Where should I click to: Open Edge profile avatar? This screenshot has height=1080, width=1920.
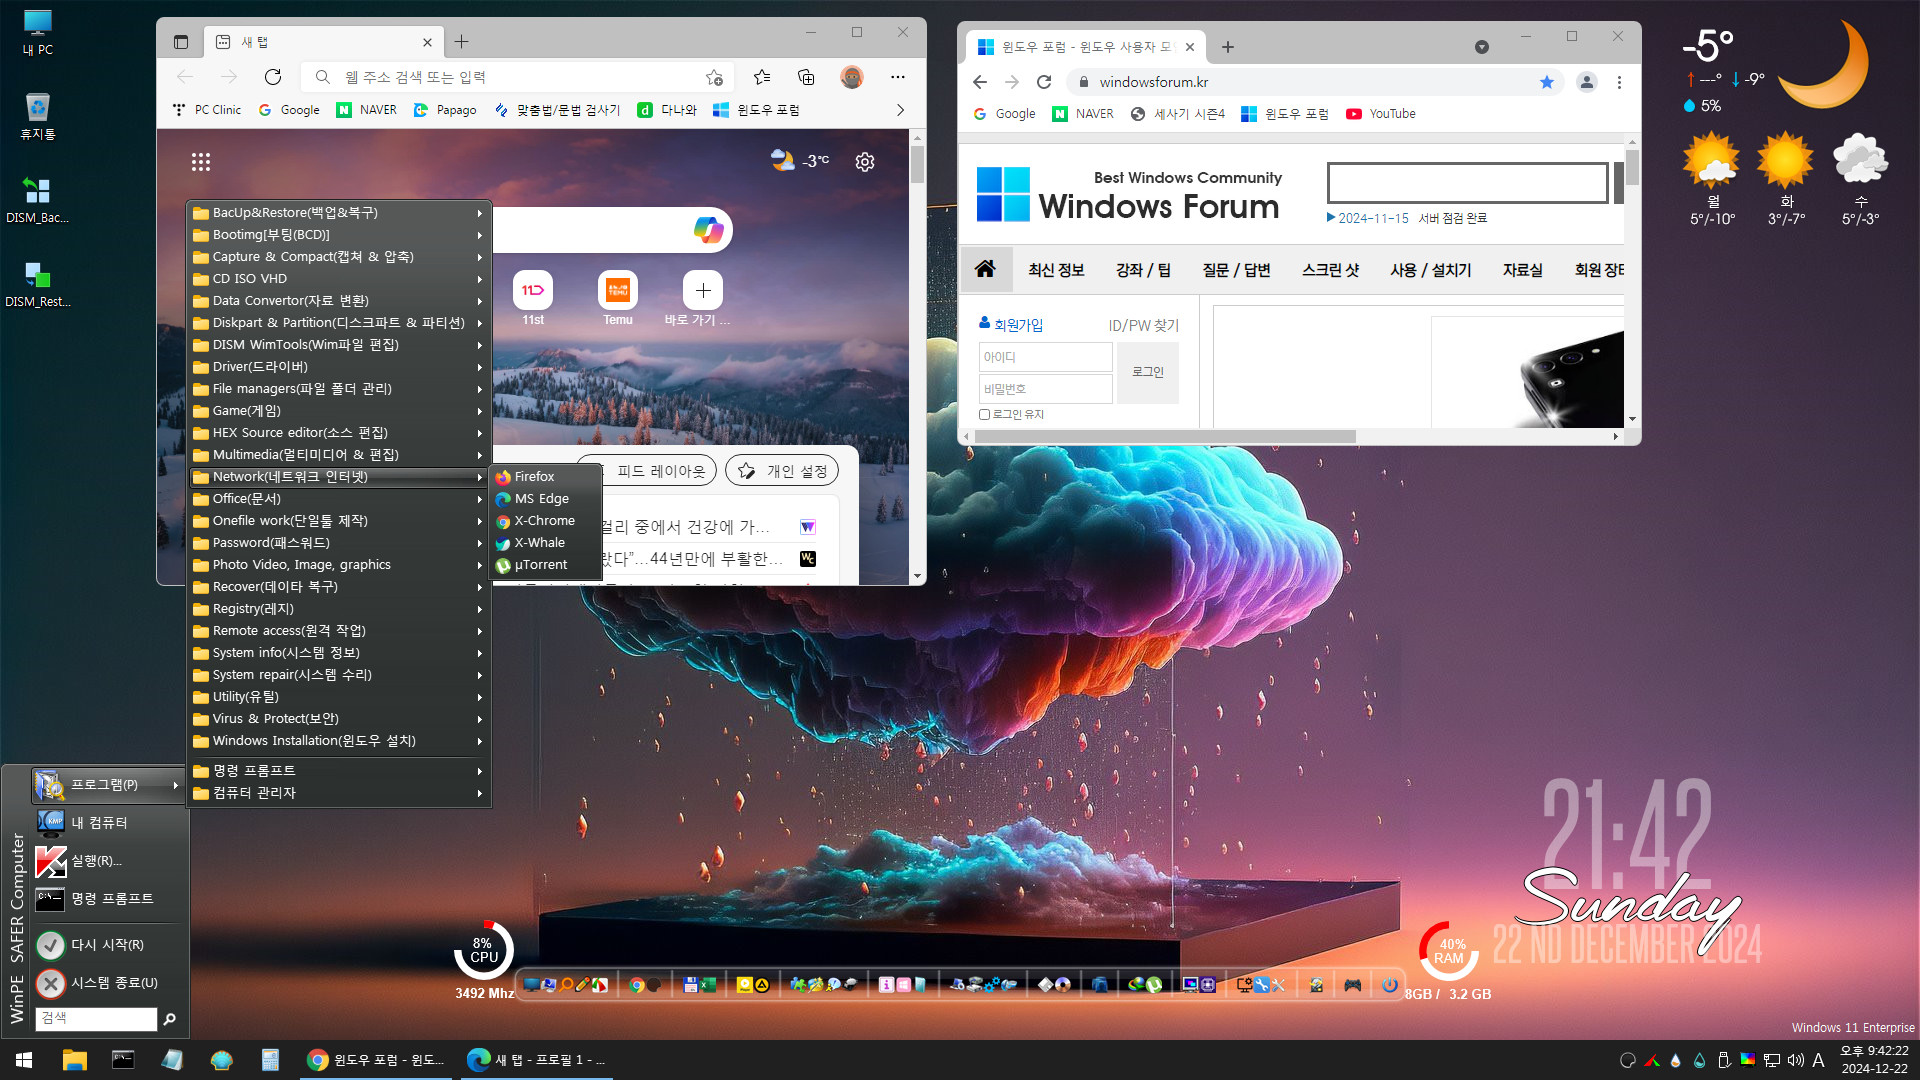coord(852,77)
